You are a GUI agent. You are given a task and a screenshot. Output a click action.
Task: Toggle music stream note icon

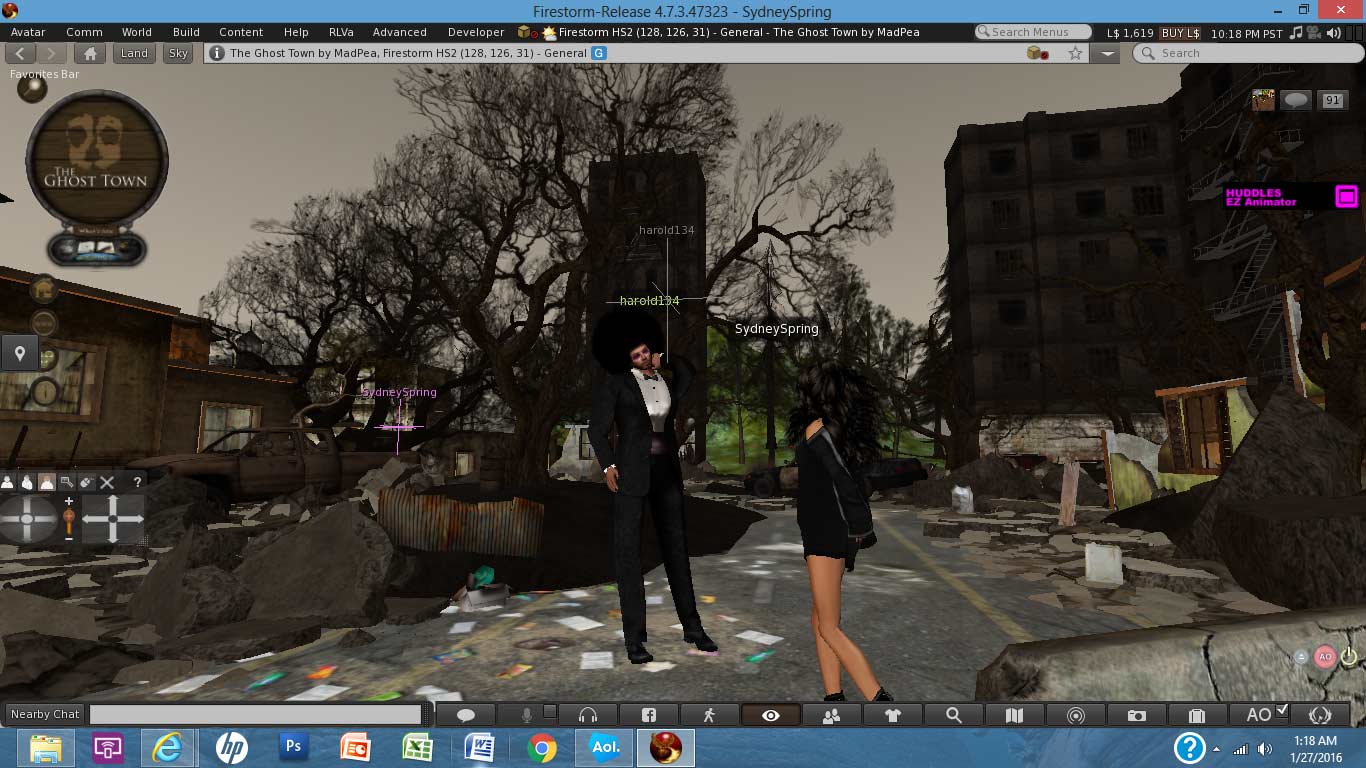click(1296, 32)
